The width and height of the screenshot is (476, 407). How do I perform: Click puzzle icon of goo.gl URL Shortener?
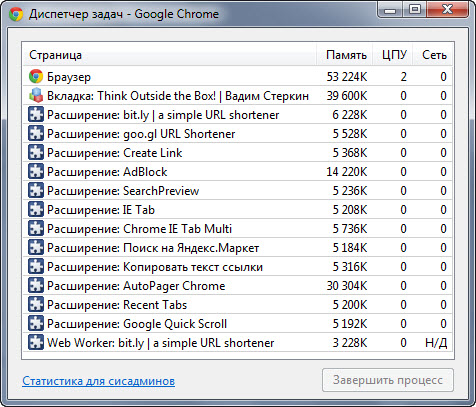click(36, 134)
